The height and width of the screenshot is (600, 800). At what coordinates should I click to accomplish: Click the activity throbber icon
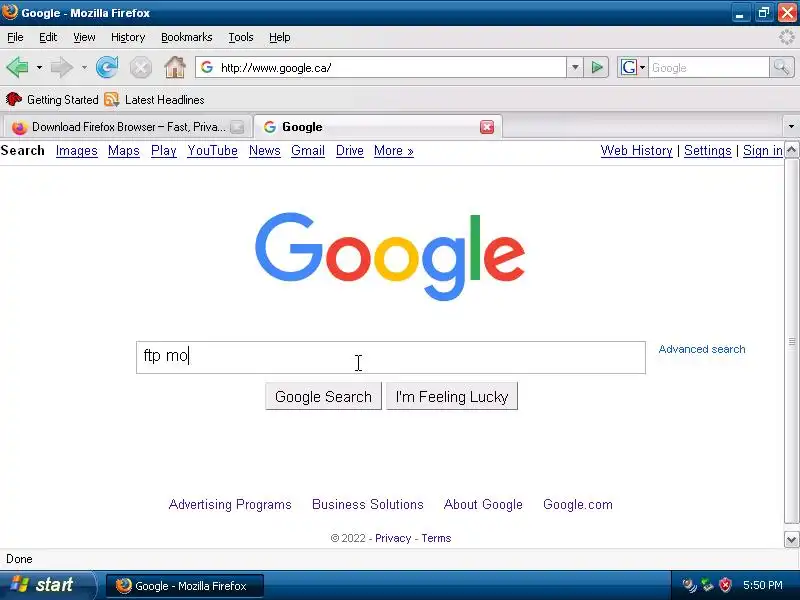click(x=786, y=37)
